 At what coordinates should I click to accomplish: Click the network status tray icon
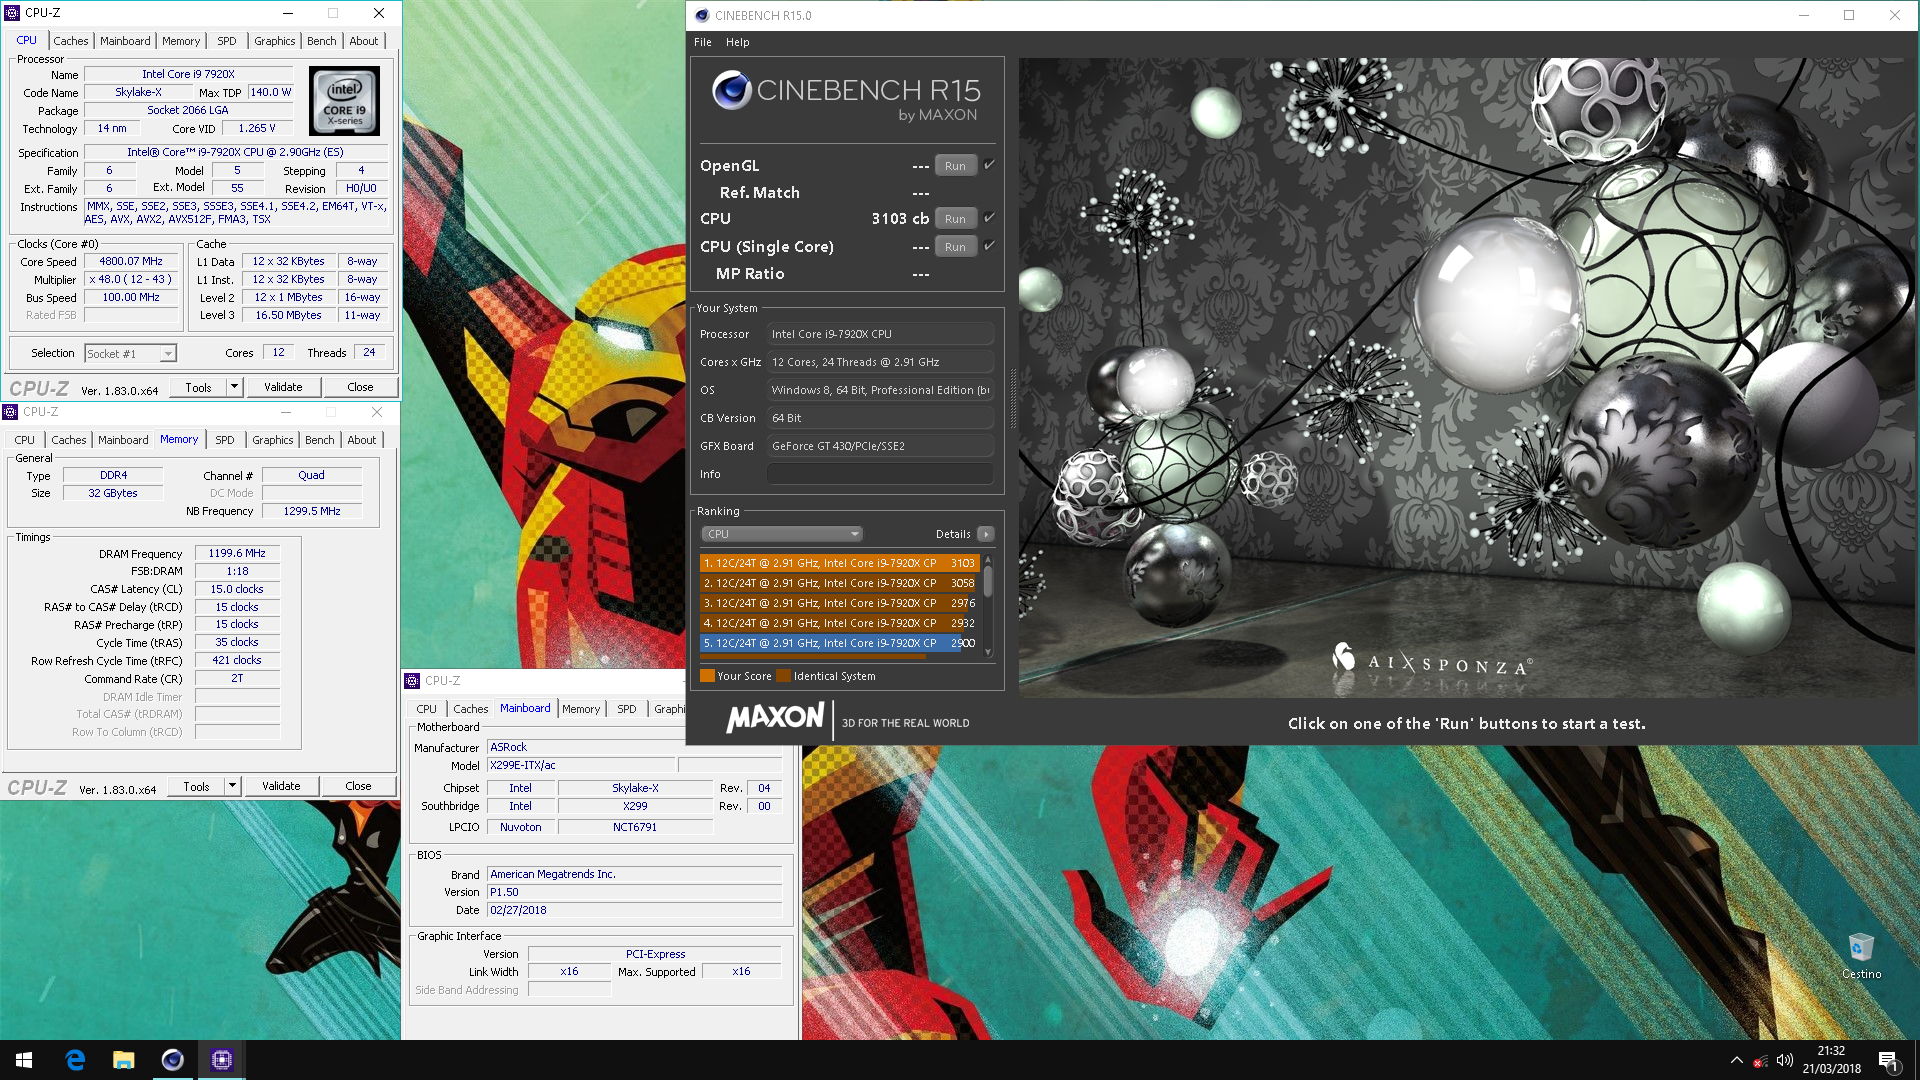(1761, 1061)
